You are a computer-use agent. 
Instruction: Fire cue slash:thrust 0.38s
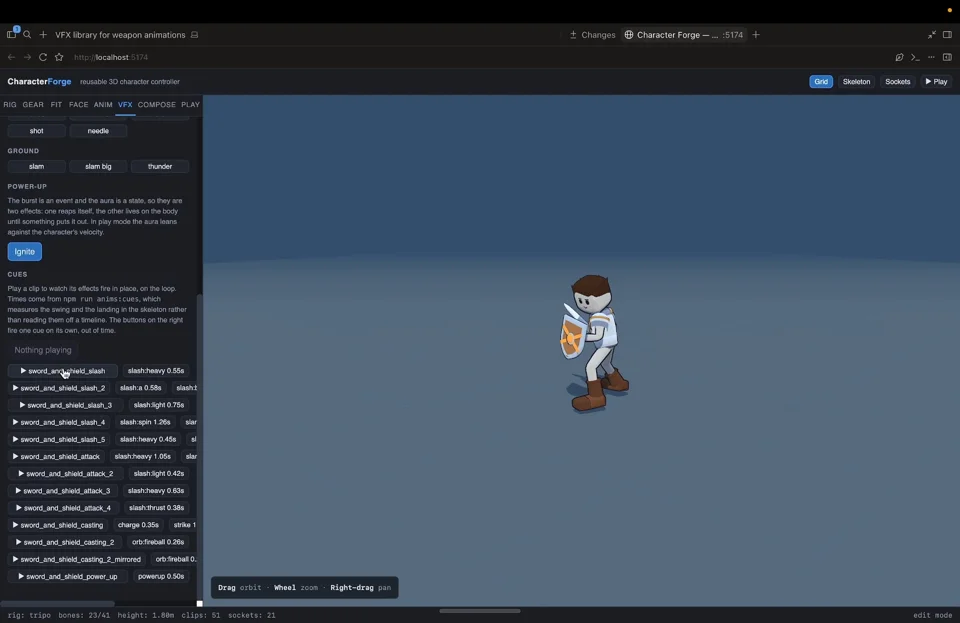pos(157,508)
